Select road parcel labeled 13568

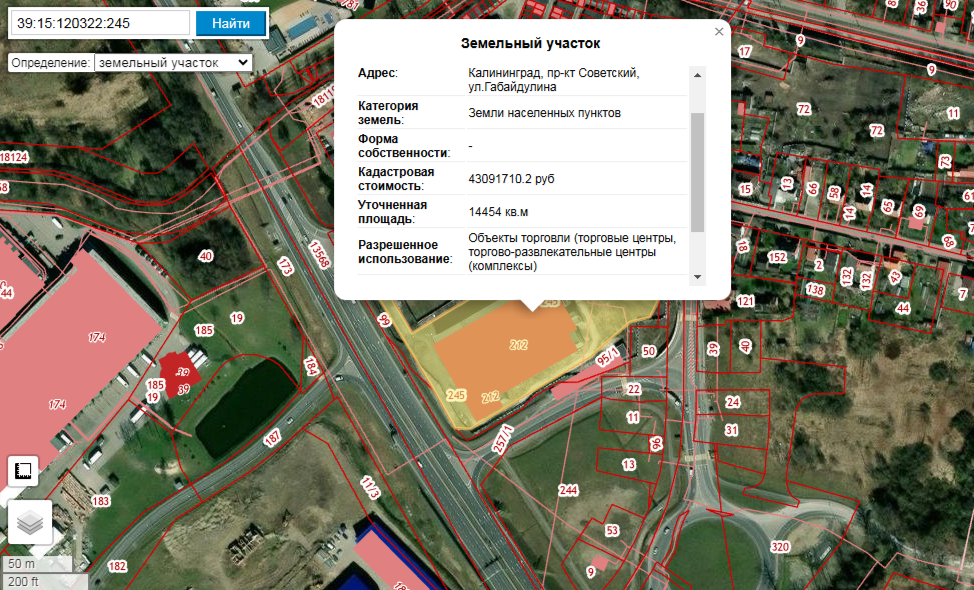(318, 255)
